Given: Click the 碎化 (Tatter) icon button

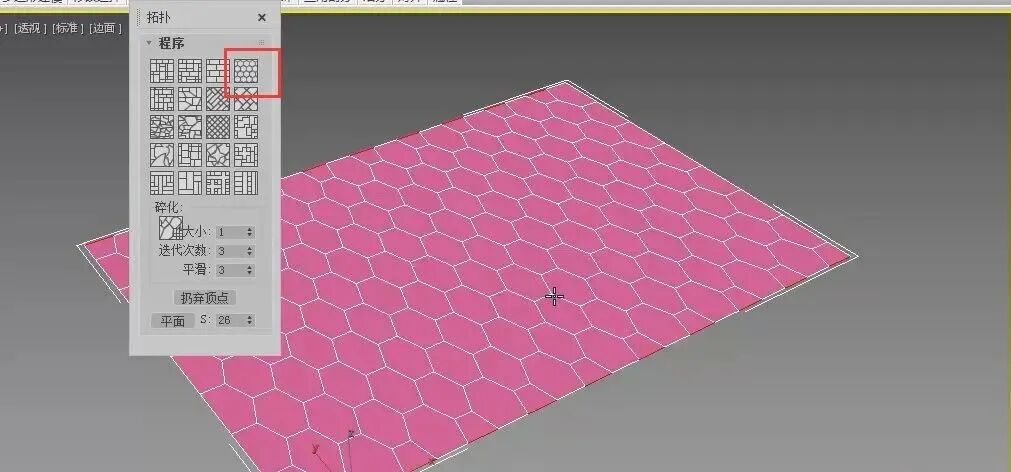Looking at the screenshot, I should pyautogui.click(x=171, y=228).
